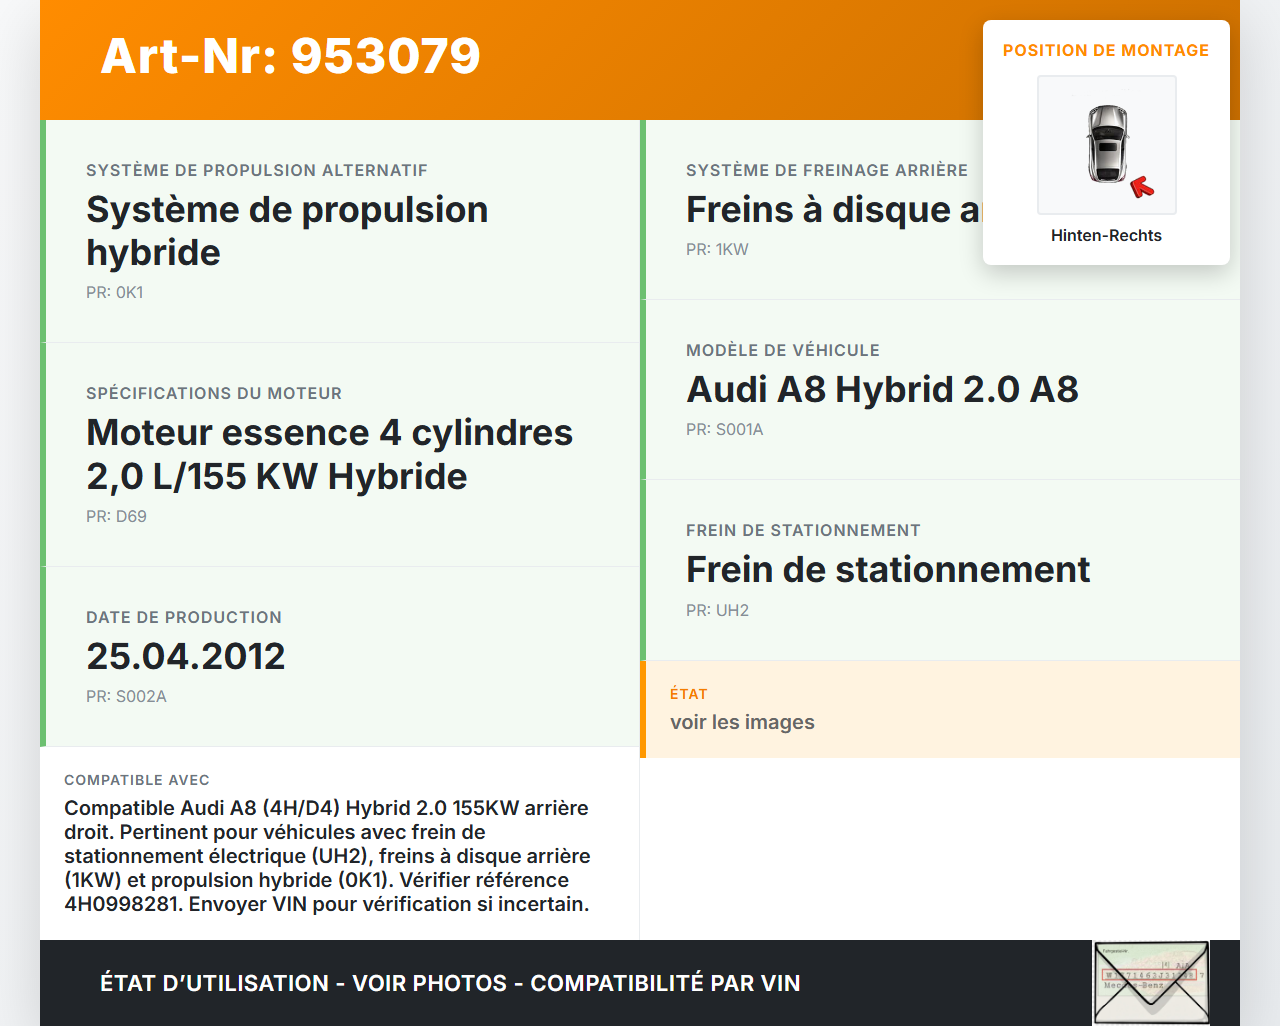
Task: Click the "PR: 0K1" code
Action: (x=115, y=292)
